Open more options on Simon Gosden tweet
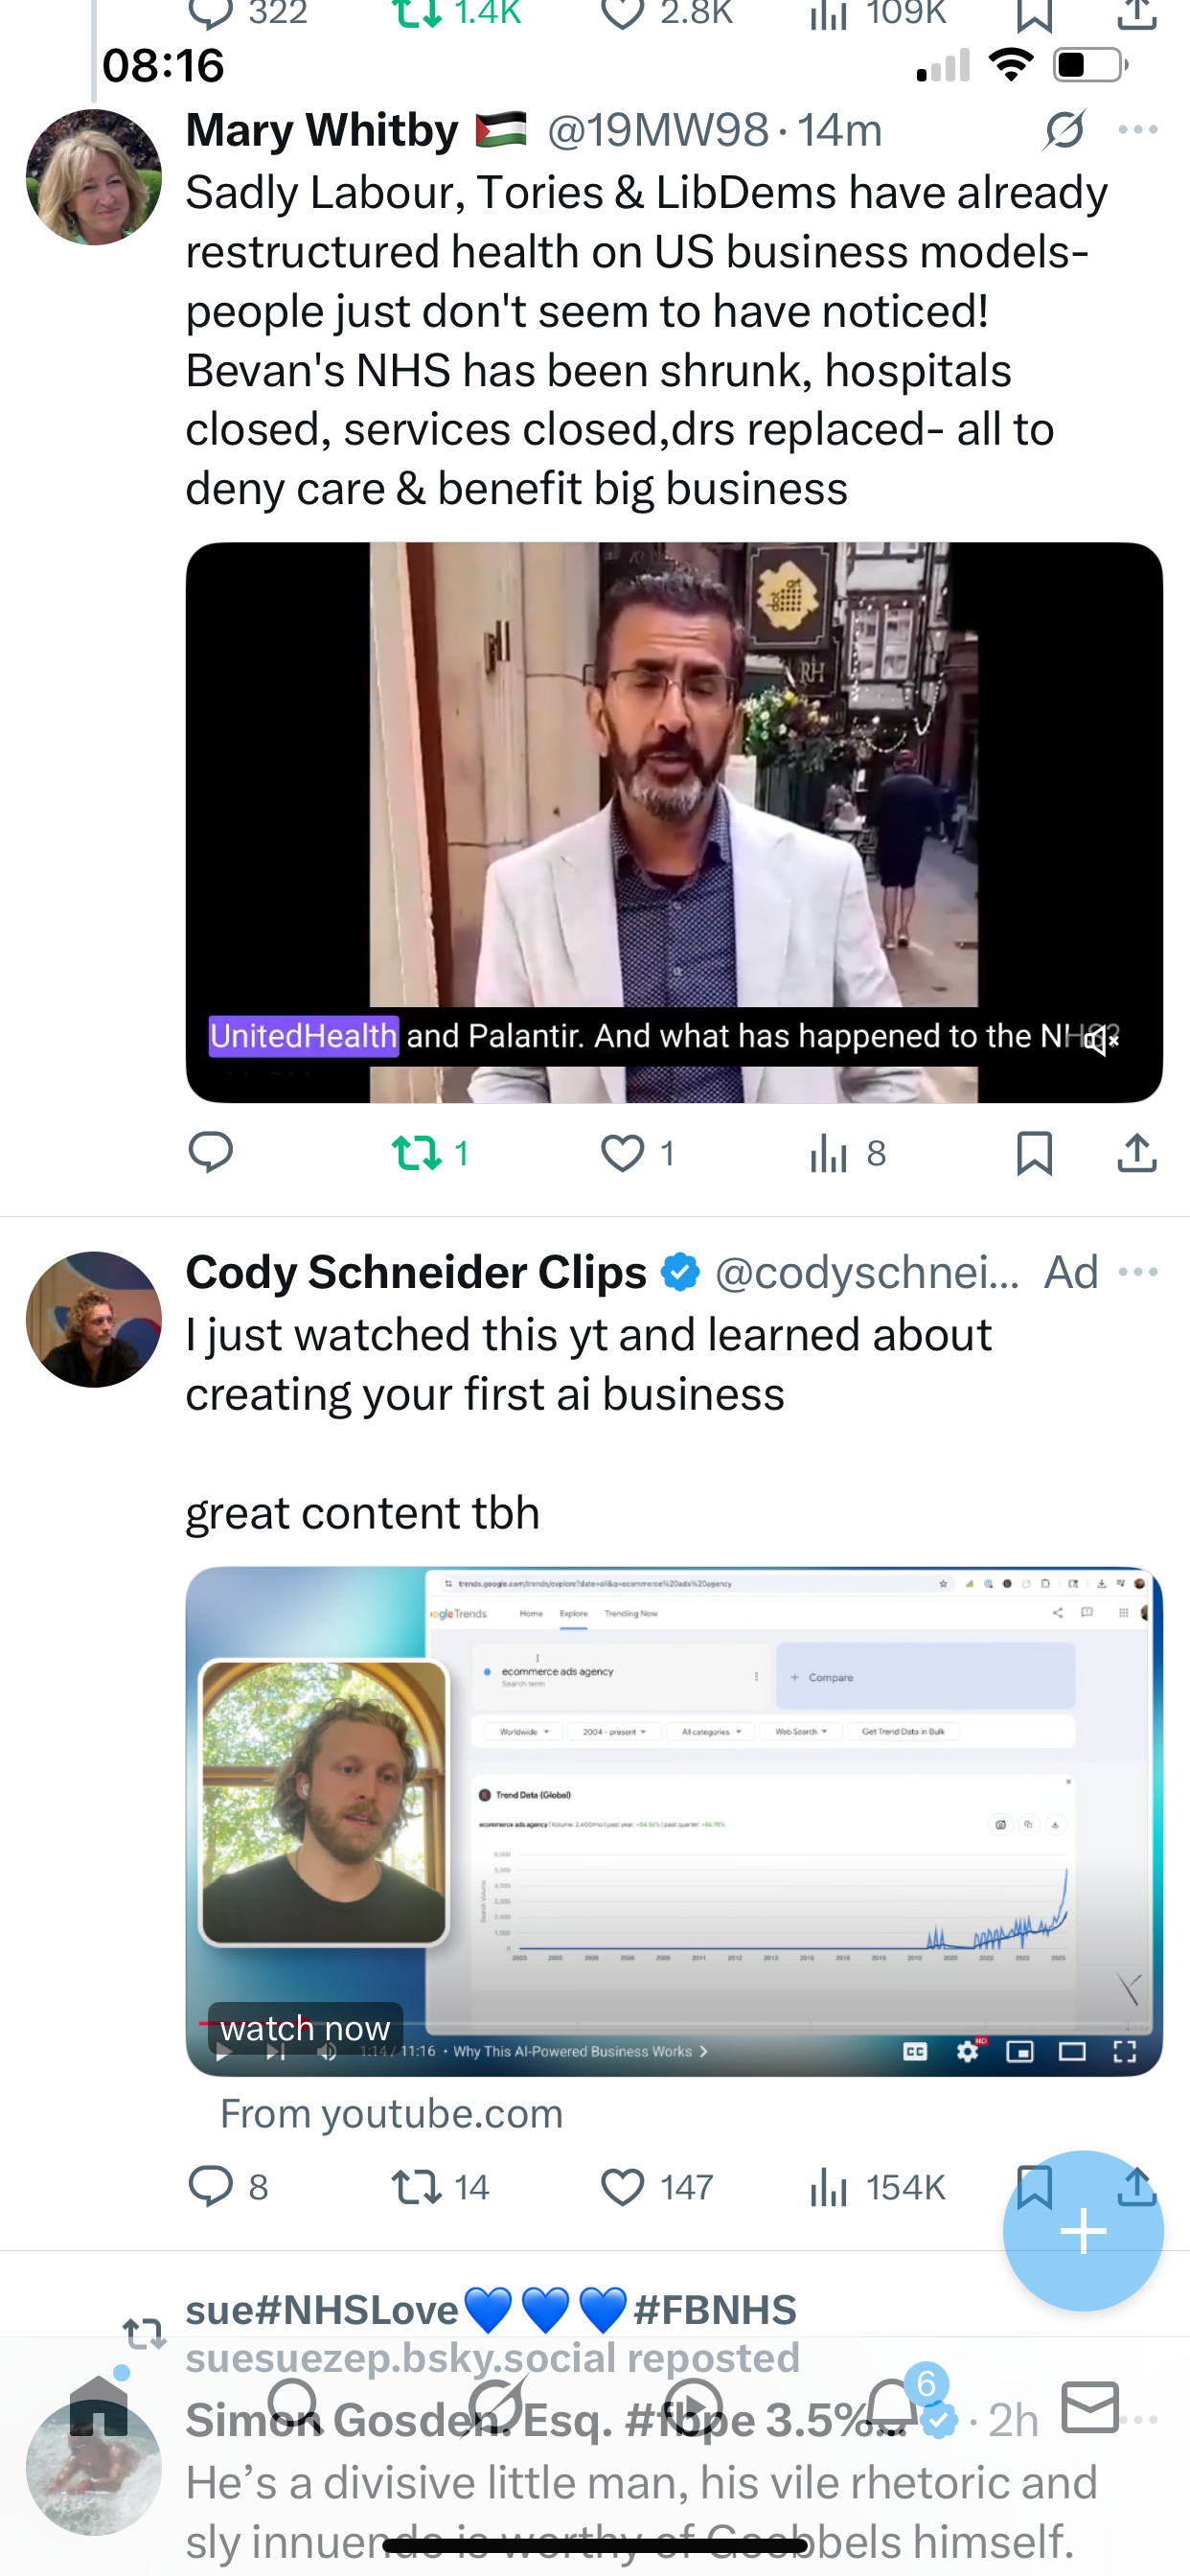 tap(1140, 2421)
